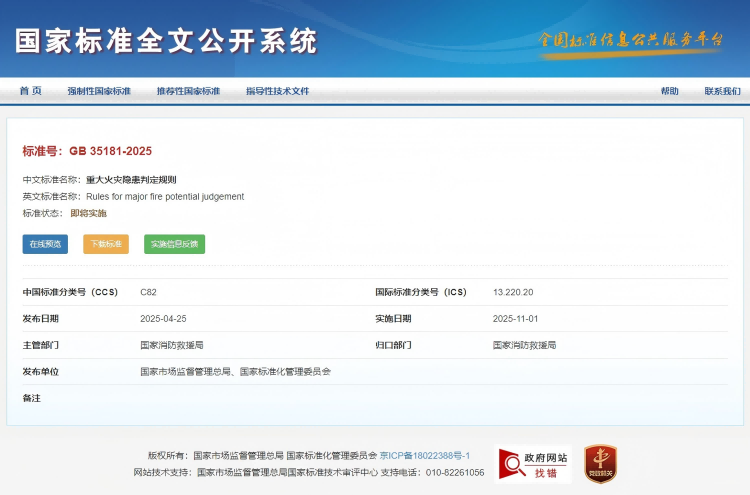Click the green 实施信息反馈 button
This screenshot has width=750, height=495.
174,244
